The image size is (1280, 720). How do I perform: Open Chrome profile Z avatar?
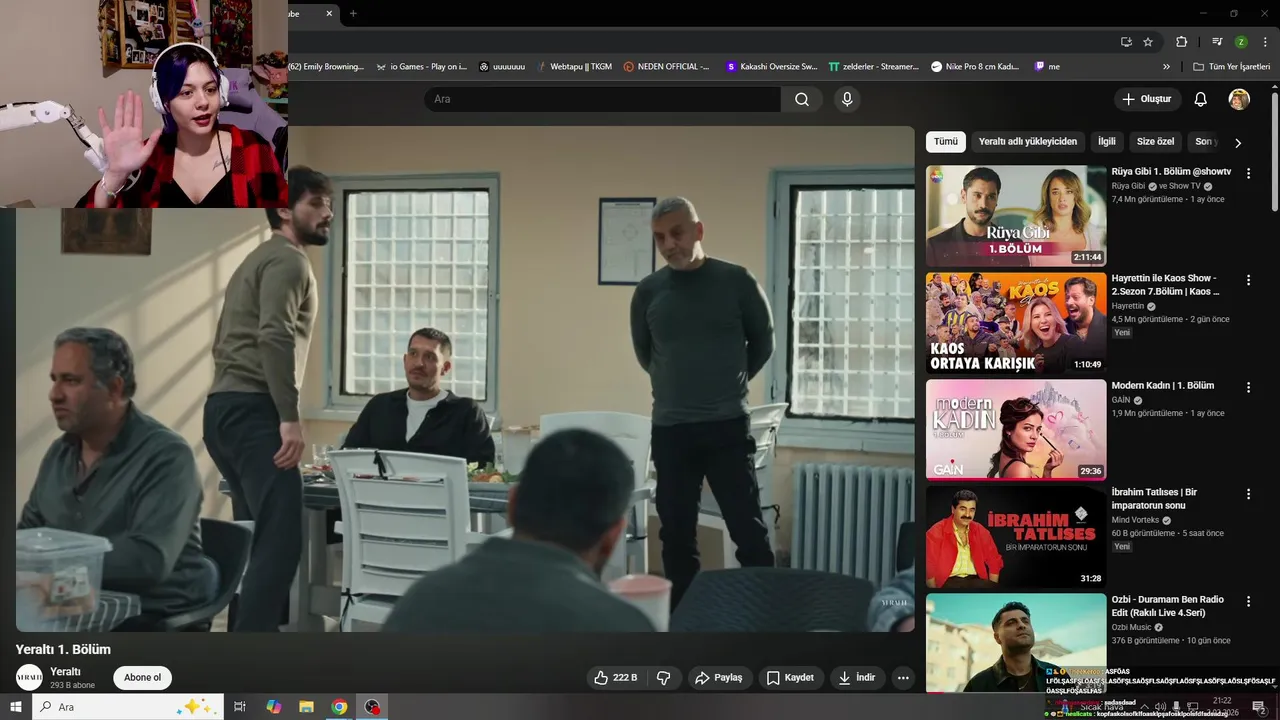coord(1241,42)
